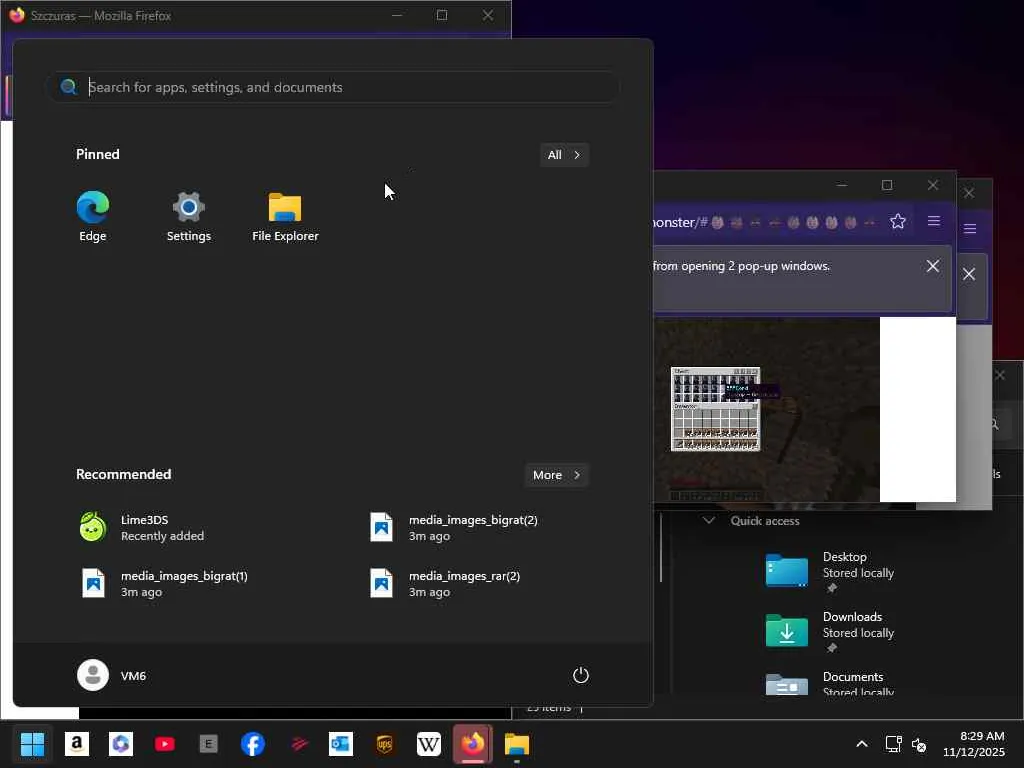Viewport: 1024px width, 768px height.
Task: Open Copilot app from the taskbar
Action: 121,744
